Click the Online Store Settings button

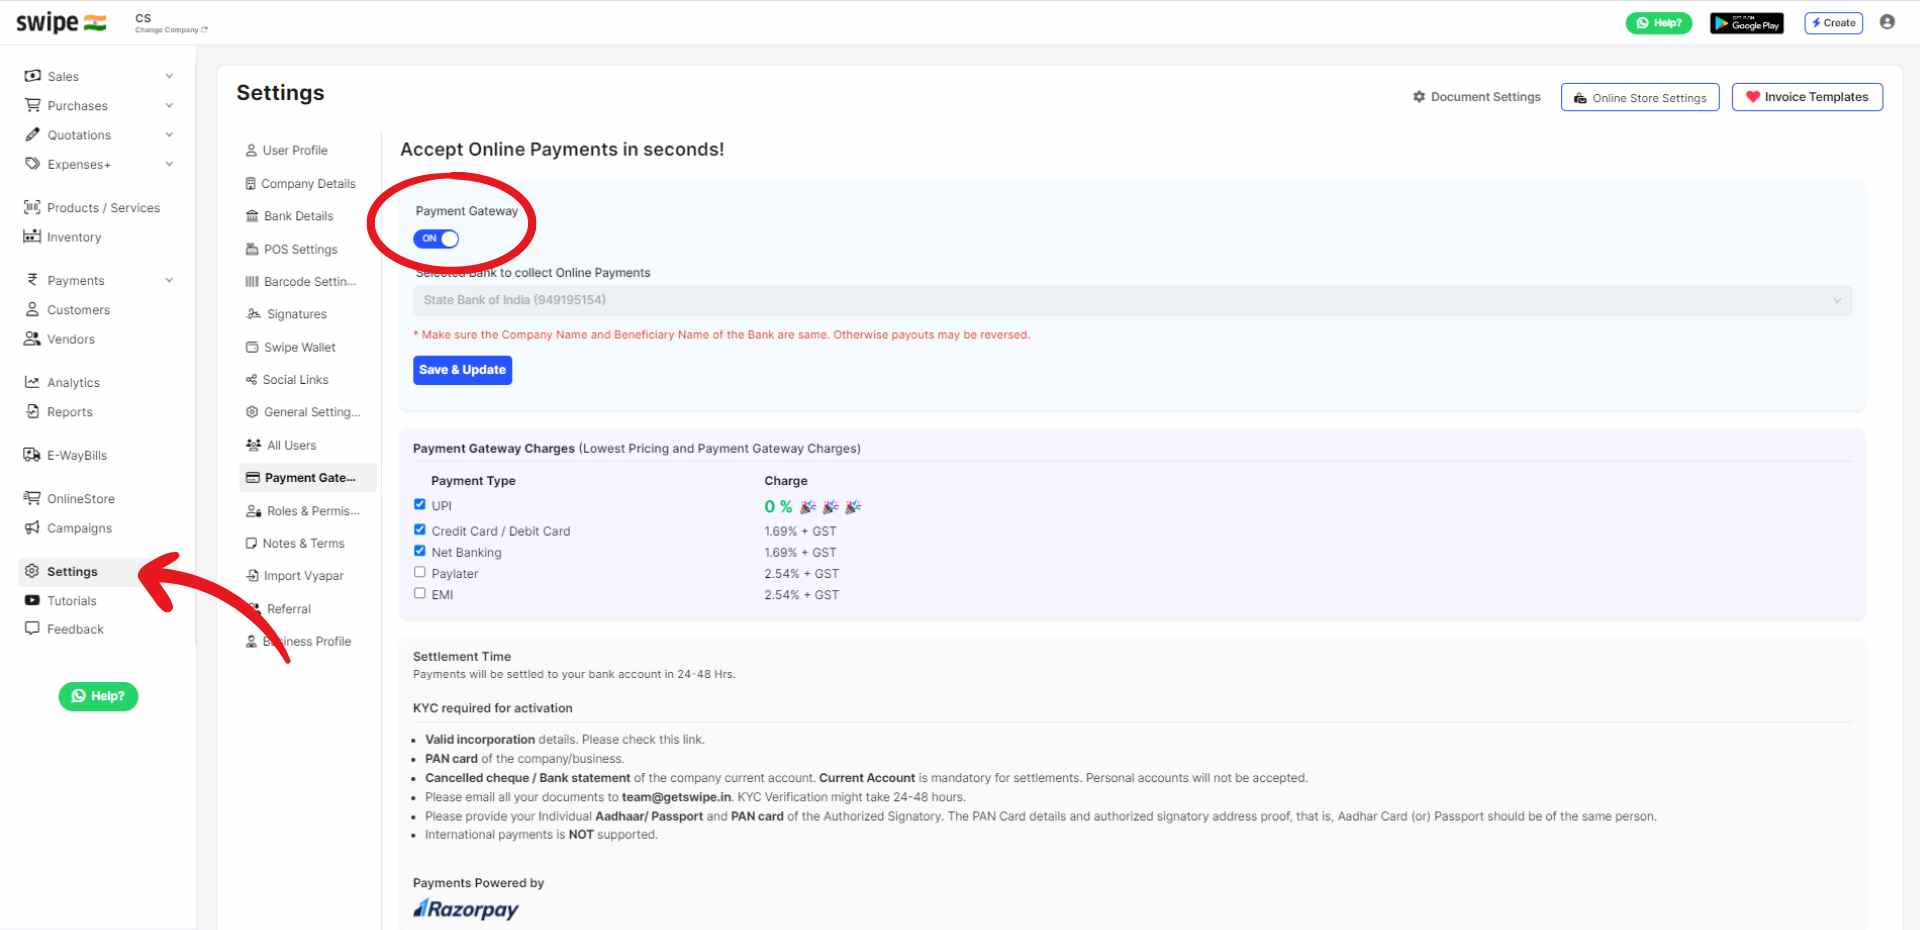(1640, 97)
